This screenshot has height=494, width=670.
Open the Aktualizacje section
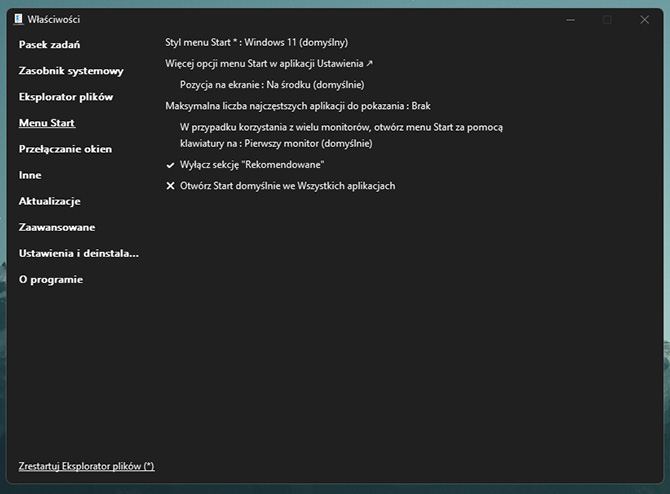50,201
